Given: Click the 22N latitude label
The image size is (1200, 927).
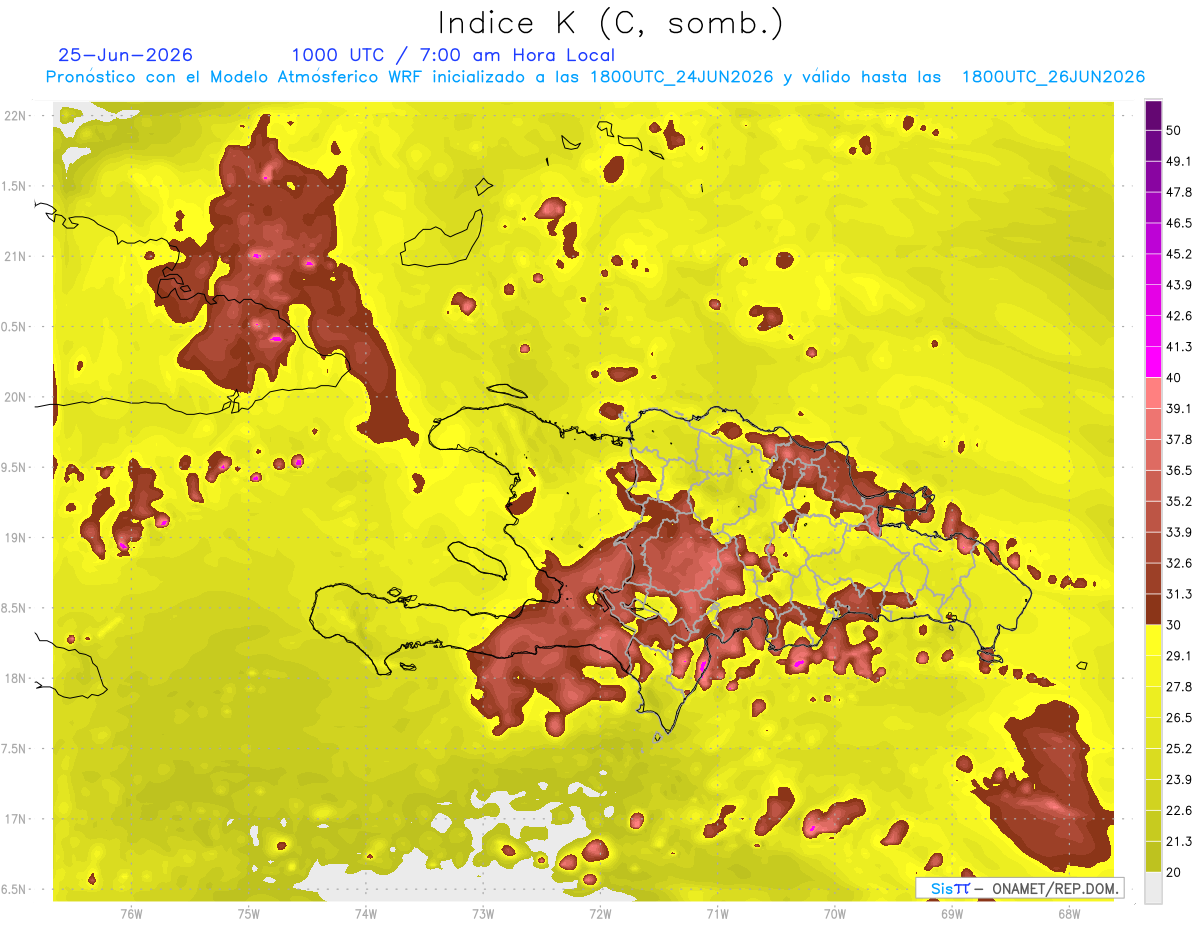Looking at the screenshot, I should click(x=17, y=116).
